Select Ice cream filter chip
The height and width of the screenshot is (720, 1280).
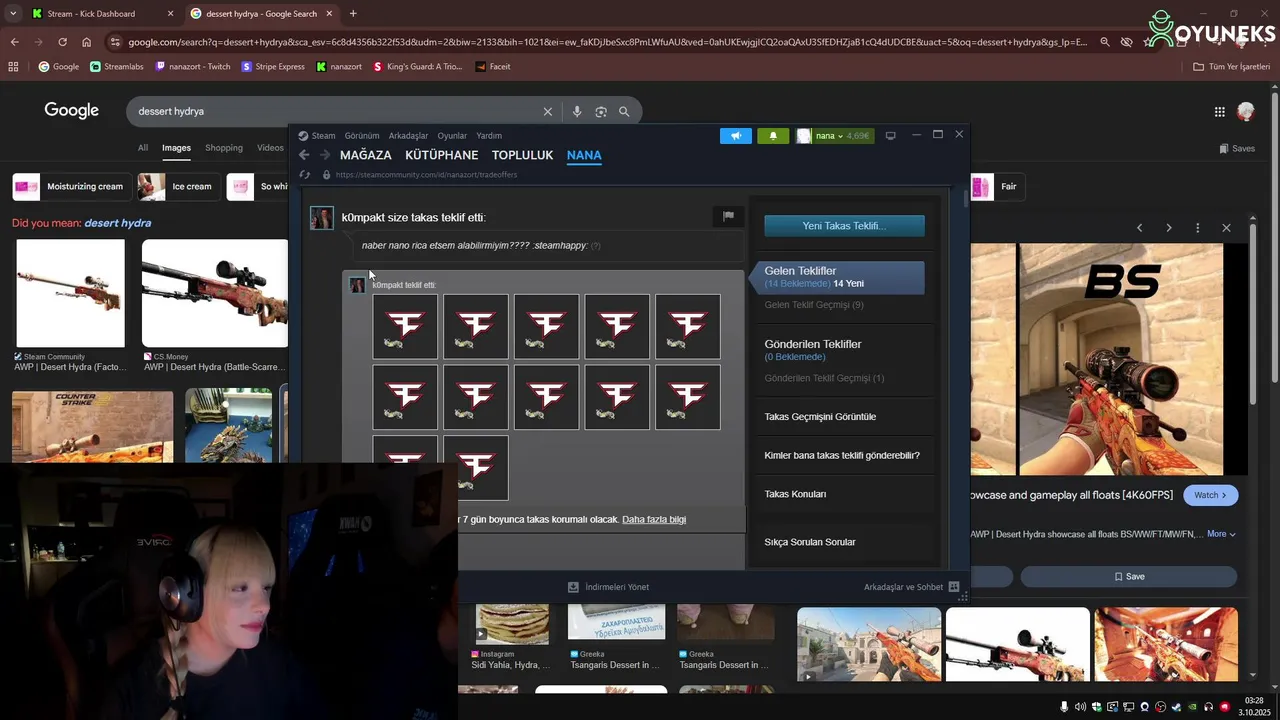[179, 187]
